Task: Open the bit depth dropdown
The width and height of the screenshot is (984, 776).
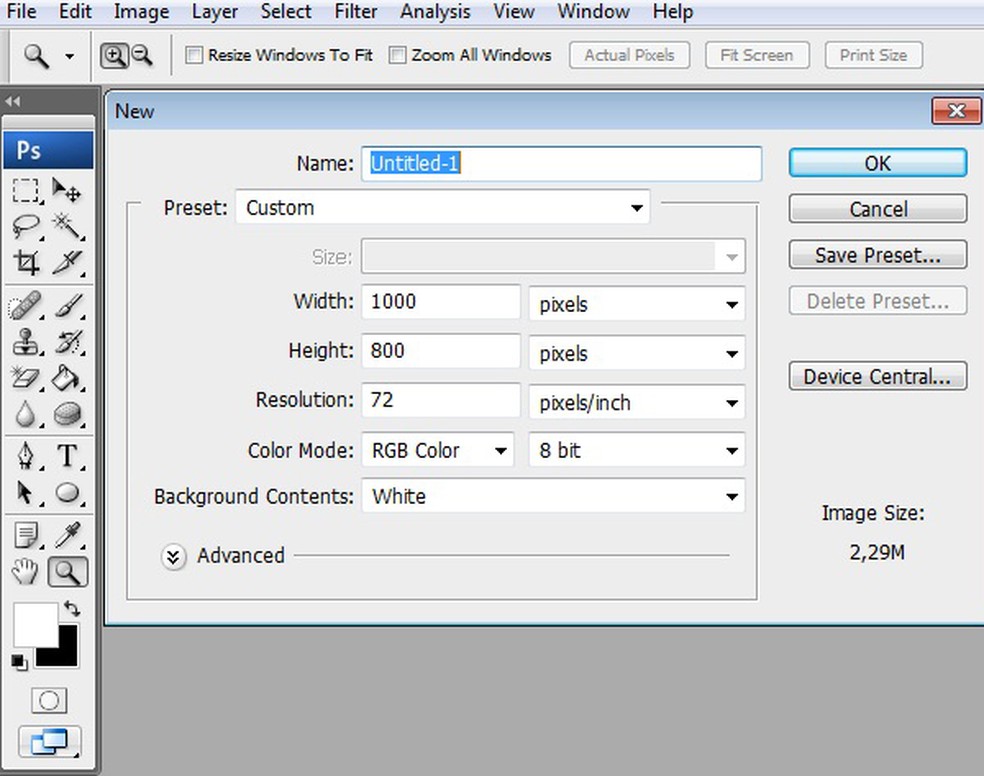Action: 637,450
